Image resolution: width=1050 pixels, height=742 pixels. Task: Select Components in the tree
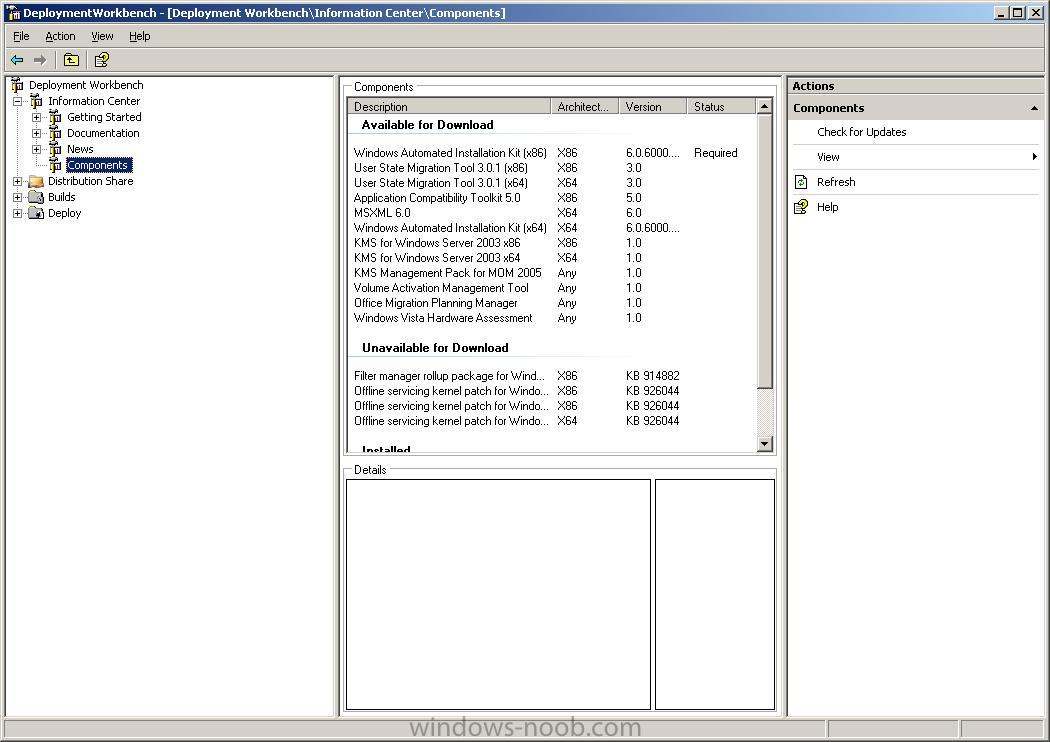point(98,165)
